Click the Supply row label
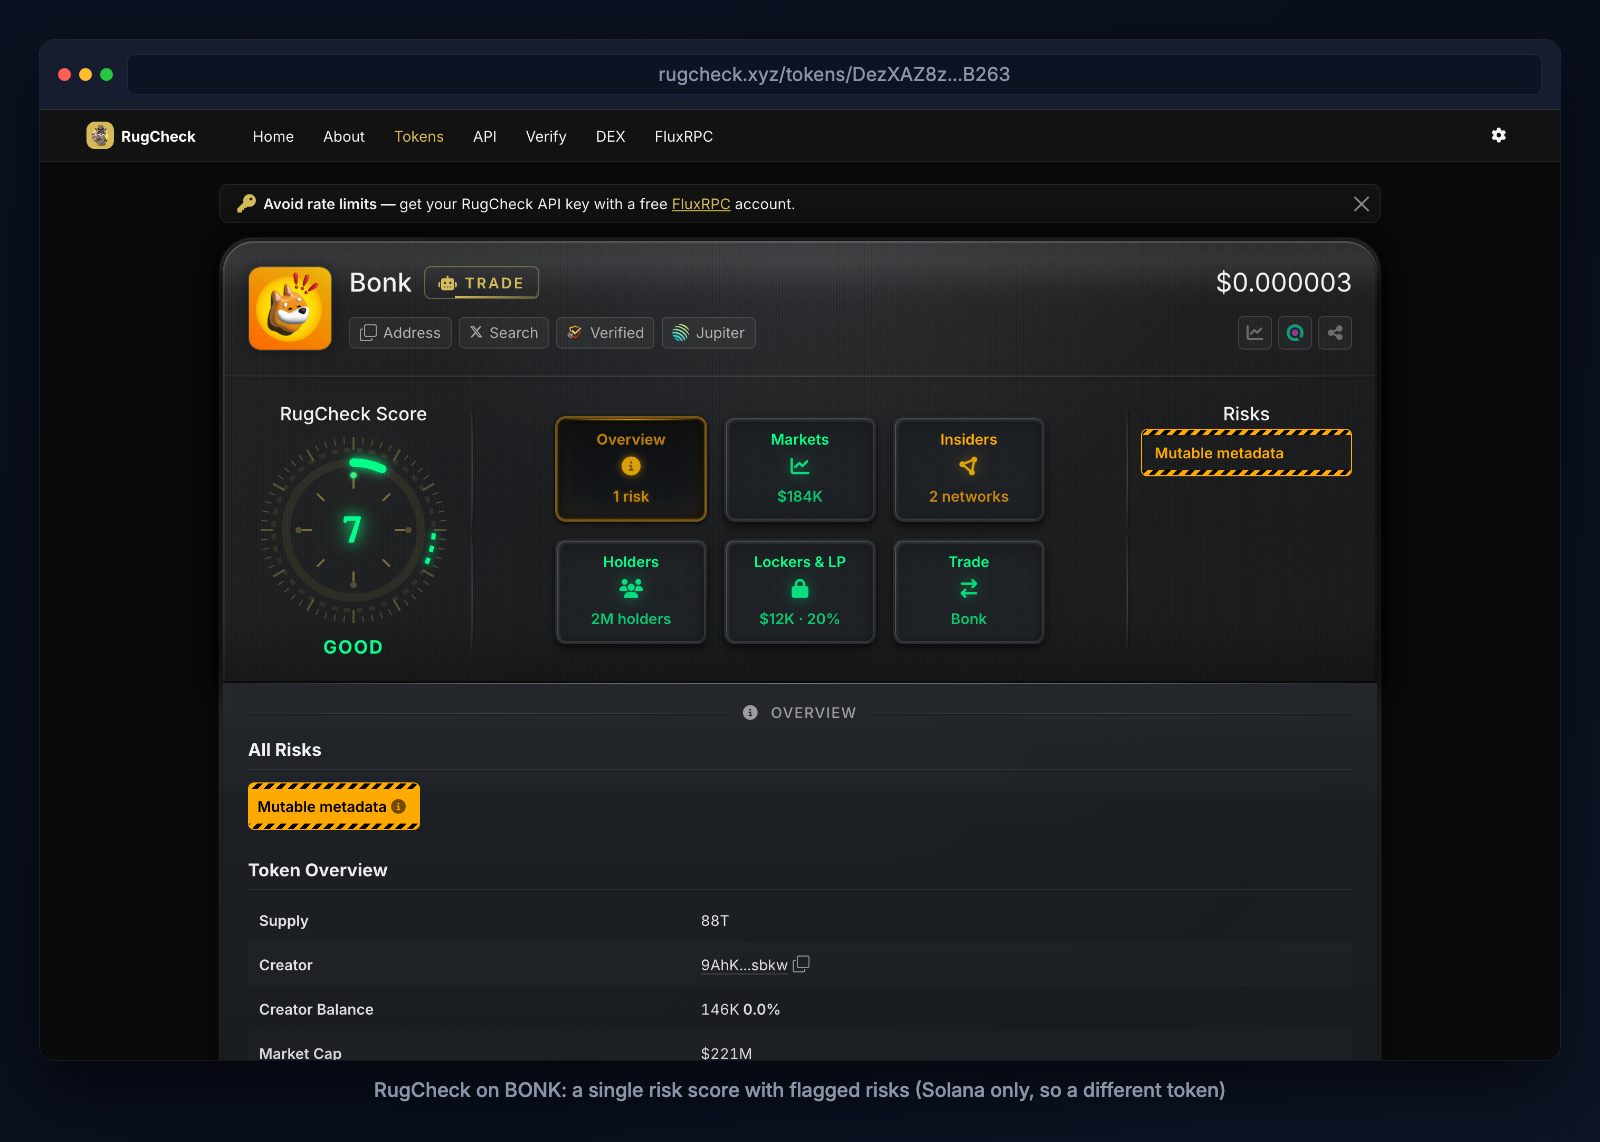1600x1142 pixels. pos(284,921)
